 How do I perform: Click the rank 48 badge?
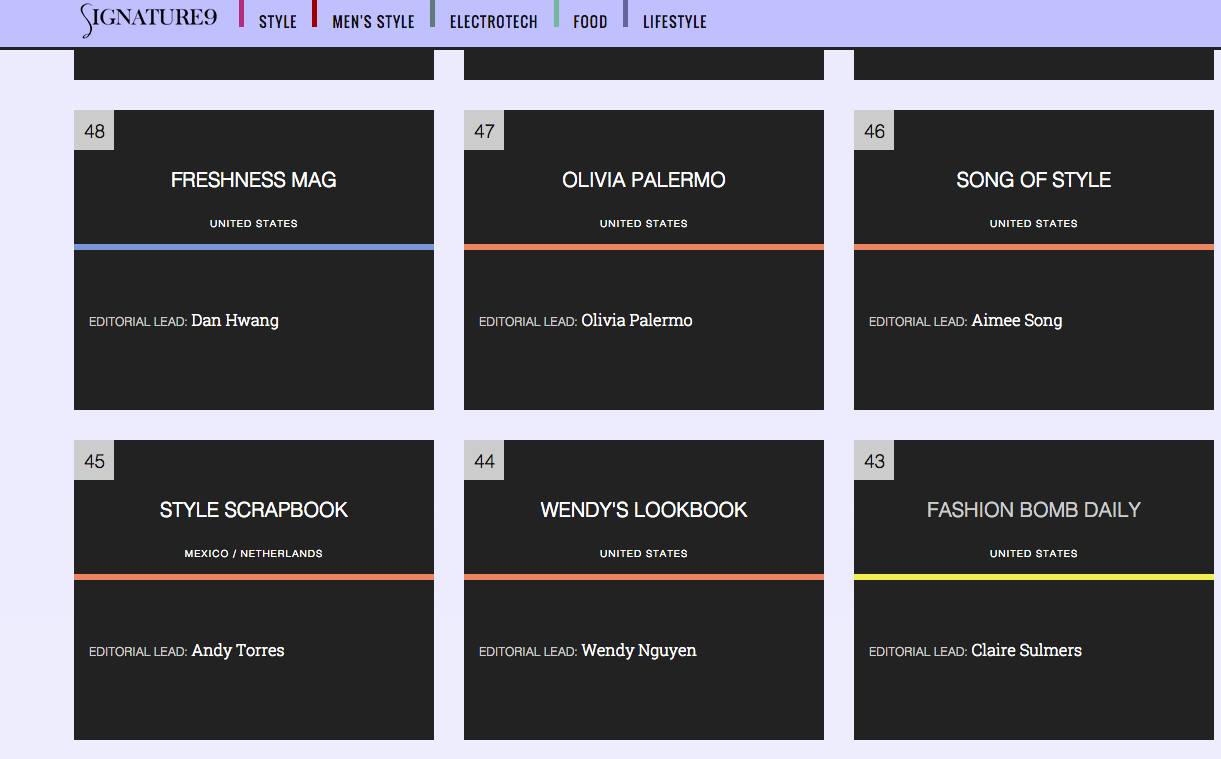[x=94, y=131]
